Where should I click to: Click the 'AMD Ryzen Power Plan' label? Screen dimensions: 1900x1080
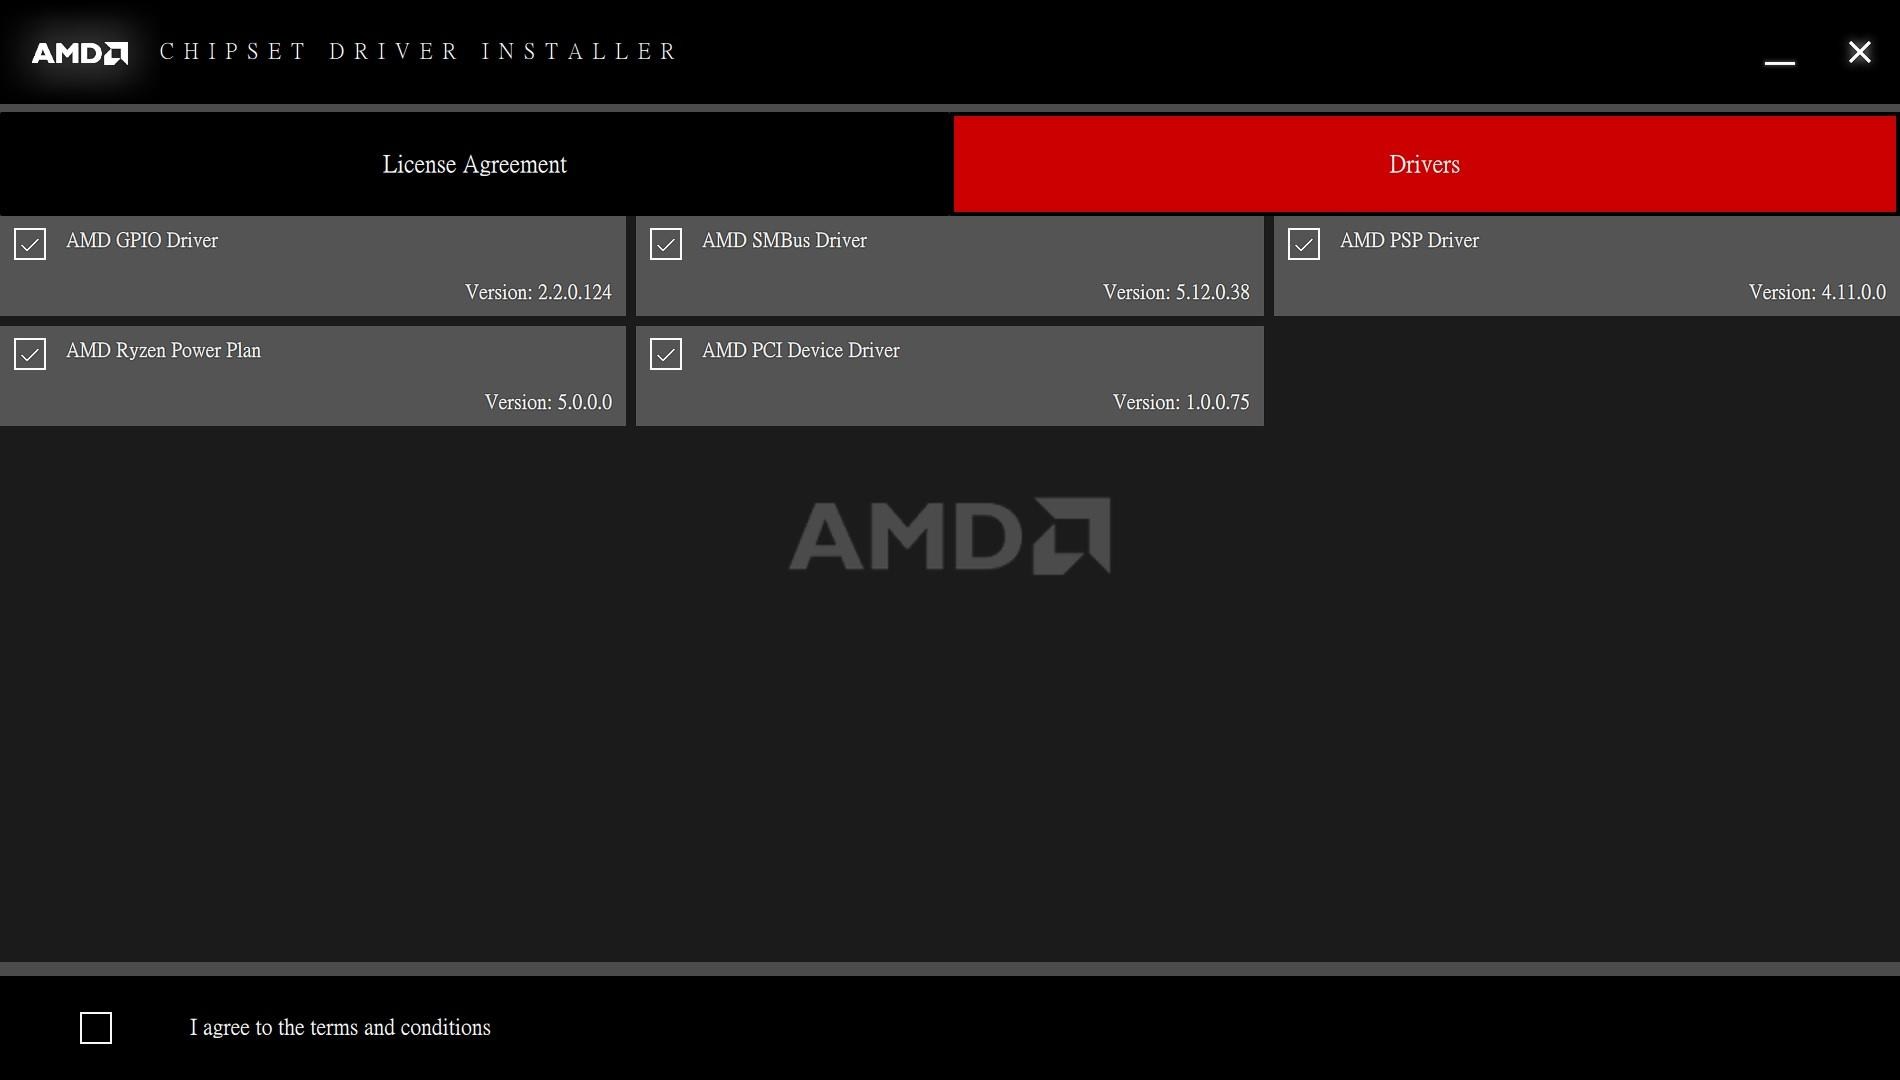point(163,351)
